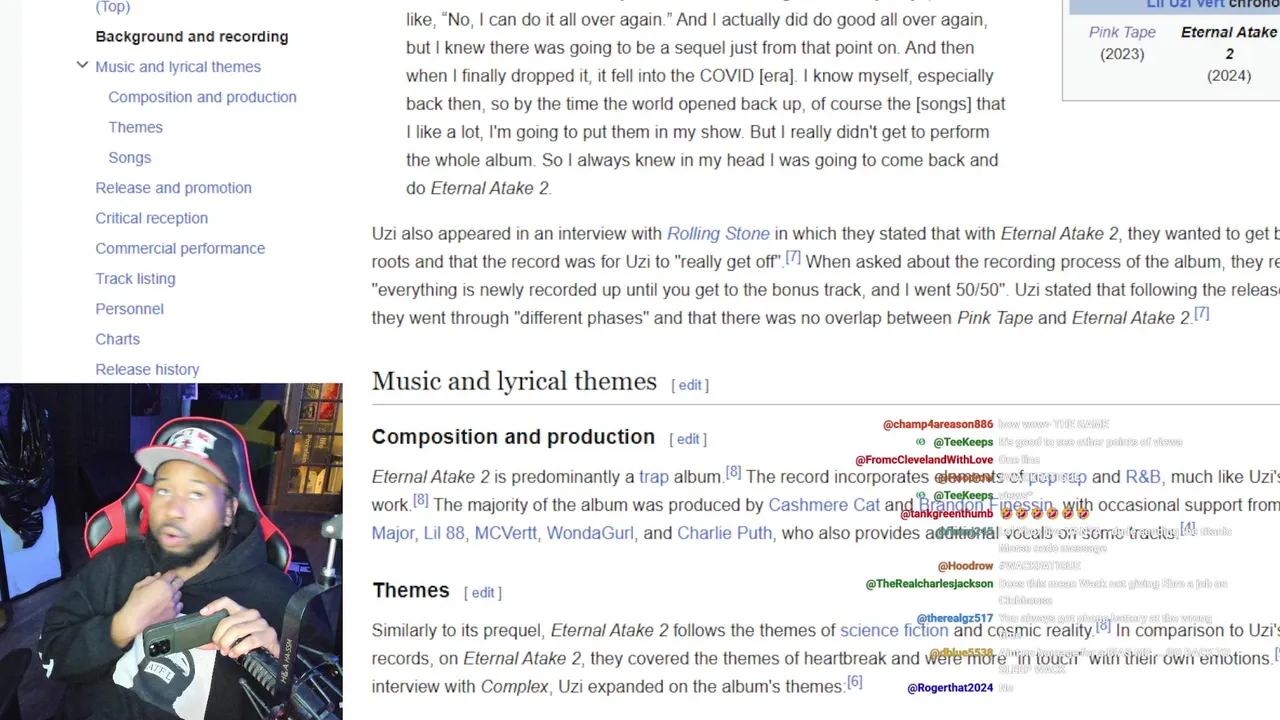Open Background and recording in contents
The image size is (1280, 720).
point(192,36)
